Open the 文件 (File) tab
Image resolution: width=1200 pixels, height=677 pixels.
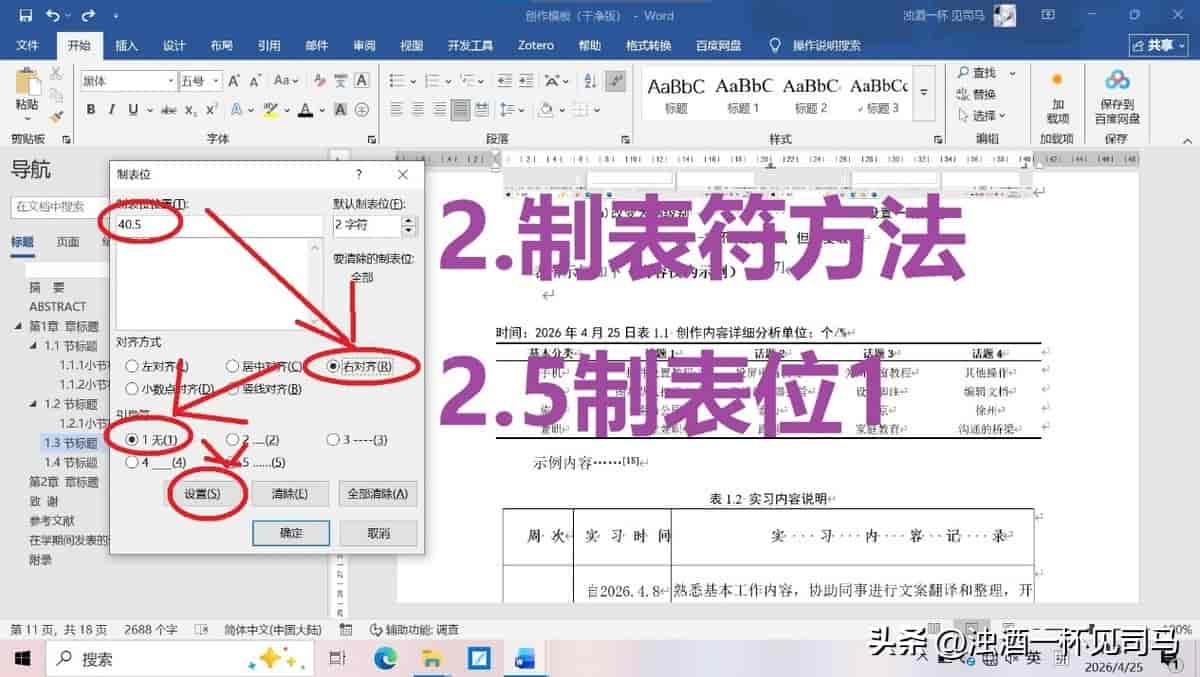(28, 46)
